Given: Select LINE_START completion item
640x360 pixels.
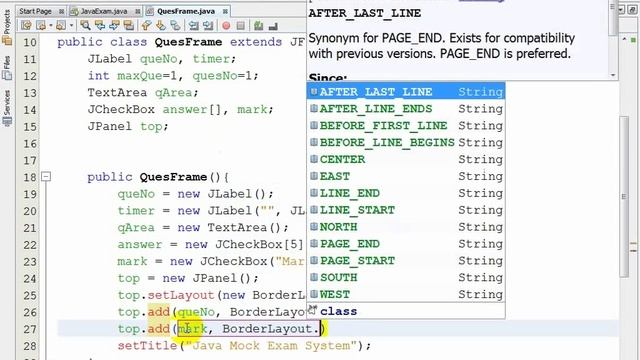Looking at the screenshot, I should point(406,210).
